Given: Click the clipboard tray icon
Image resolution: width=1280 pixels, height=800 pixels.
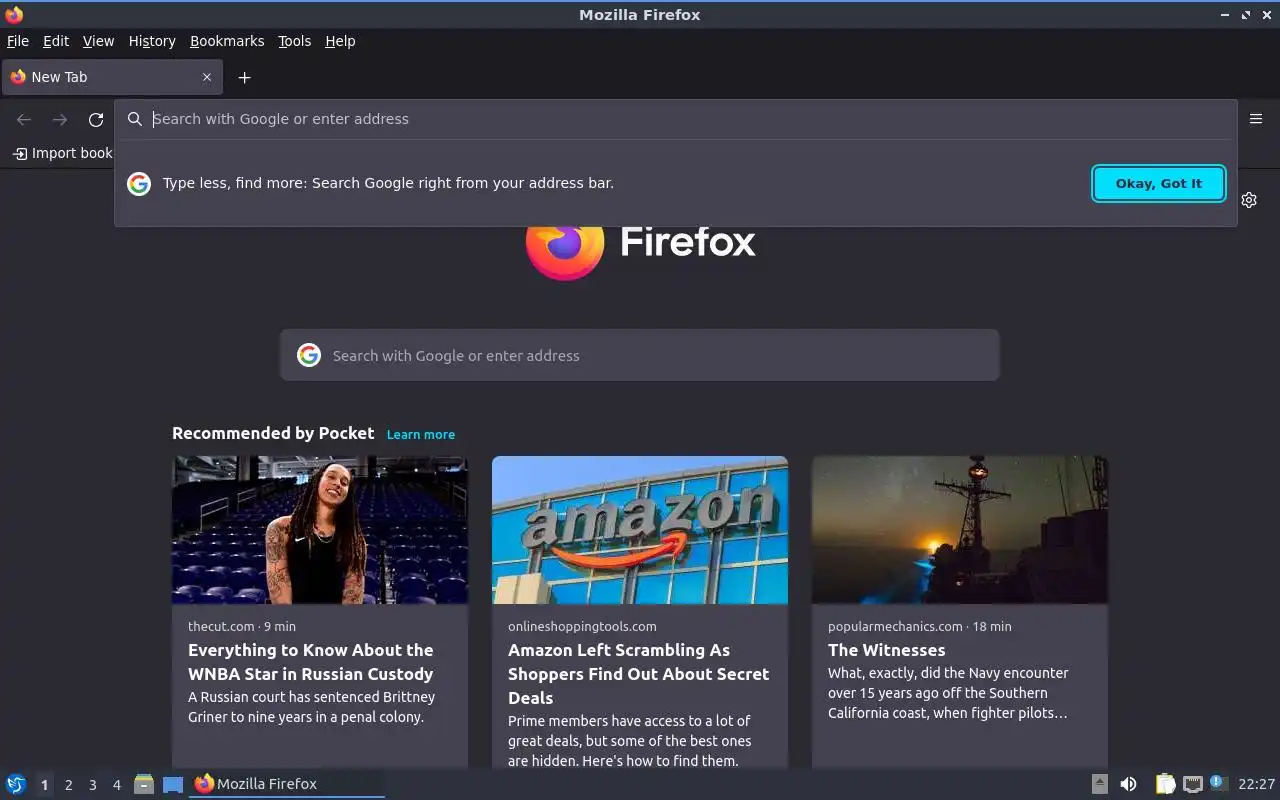Looking at the screenshot, I should pyautogui.click(x=1165, y=784).
